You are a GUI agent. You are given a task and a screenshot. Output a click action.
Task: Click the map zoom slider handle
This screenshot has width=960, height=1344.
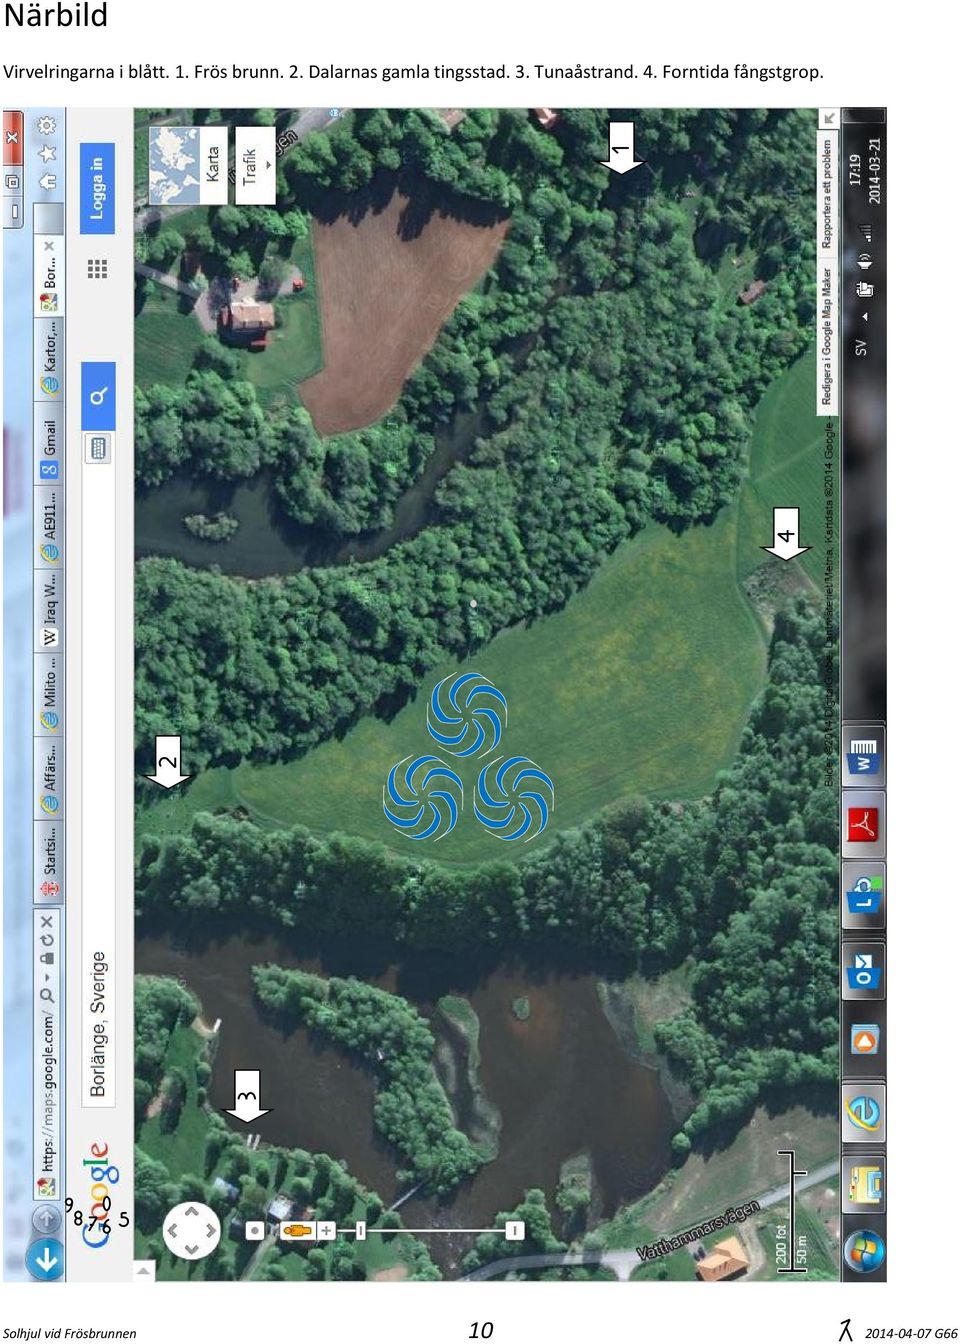click(361, 1230)
